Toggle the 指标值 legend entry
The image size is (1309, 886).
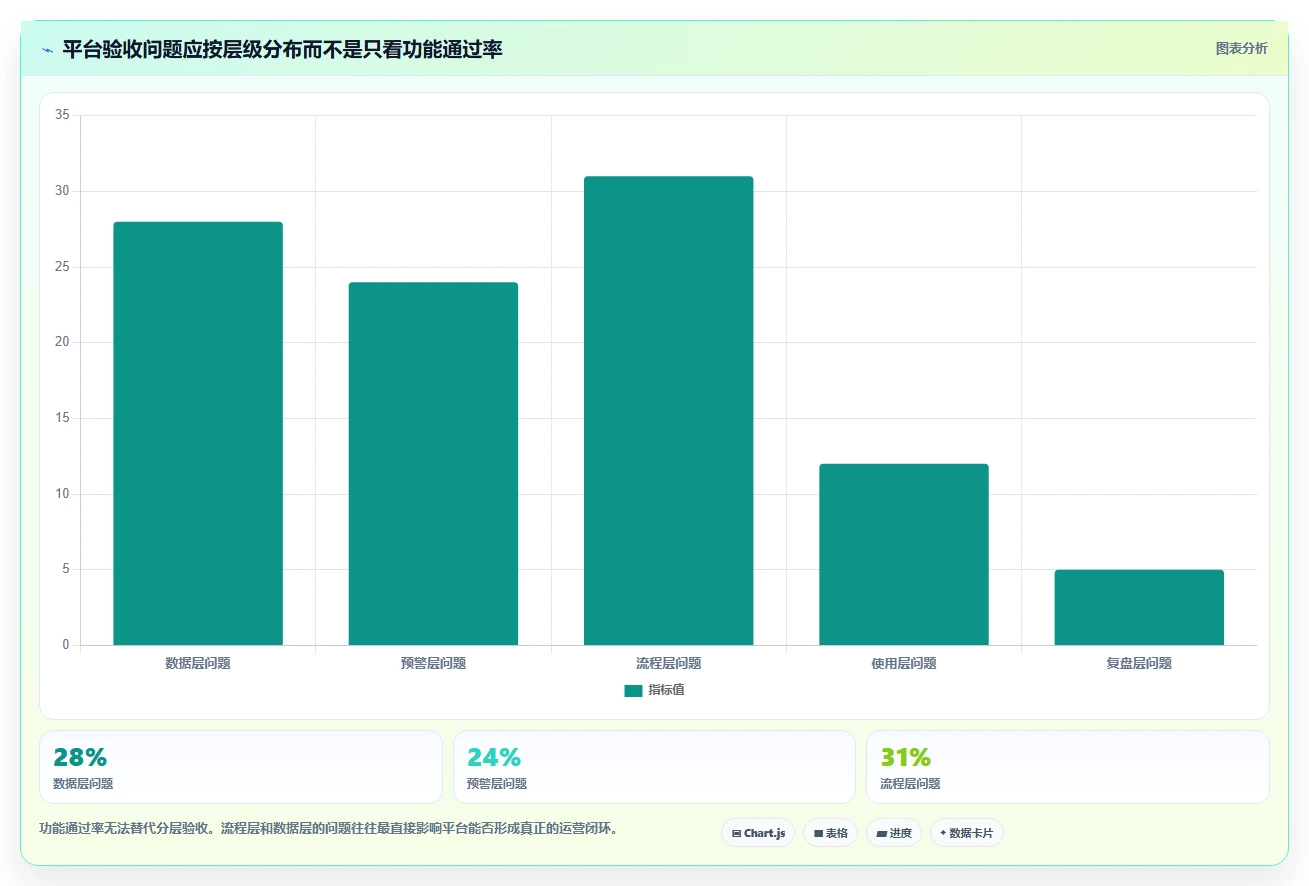654,690
